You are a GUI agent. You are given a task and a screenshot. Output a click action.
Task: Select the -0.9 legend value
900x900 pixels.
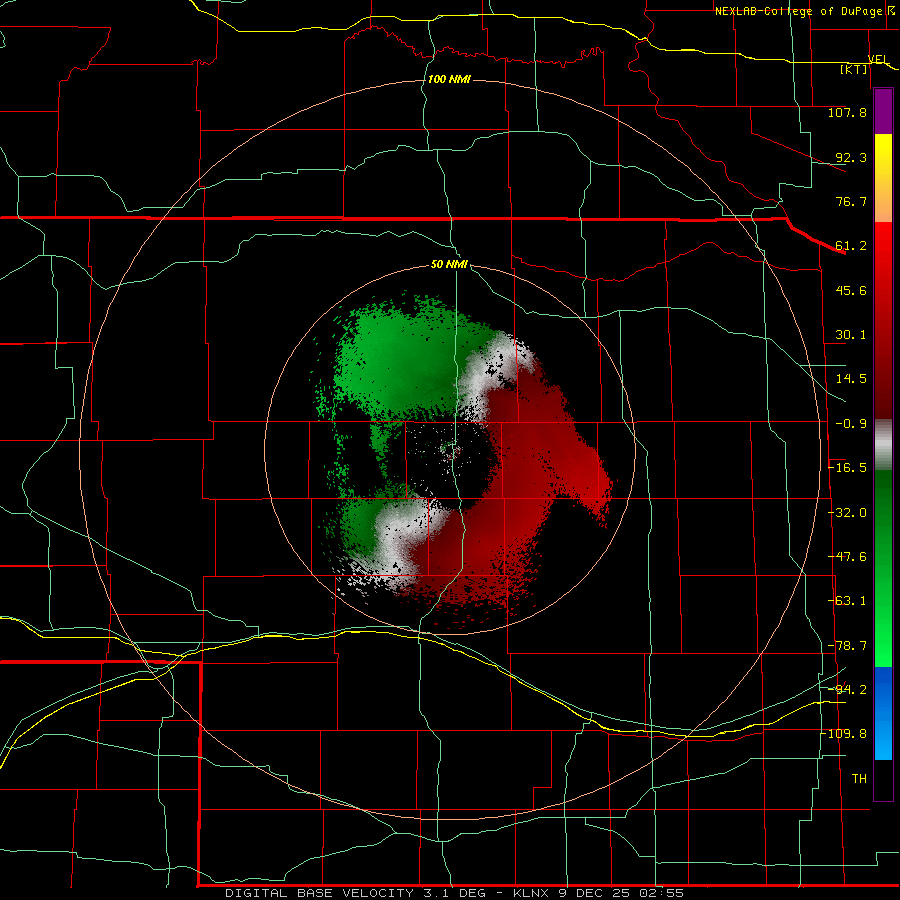[851, 424]
